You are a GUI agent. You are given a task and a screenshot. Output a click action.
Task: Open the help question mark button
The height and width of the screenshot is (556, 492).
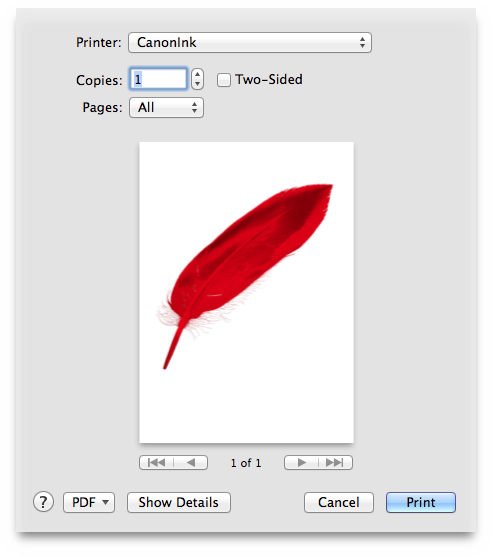43,502
